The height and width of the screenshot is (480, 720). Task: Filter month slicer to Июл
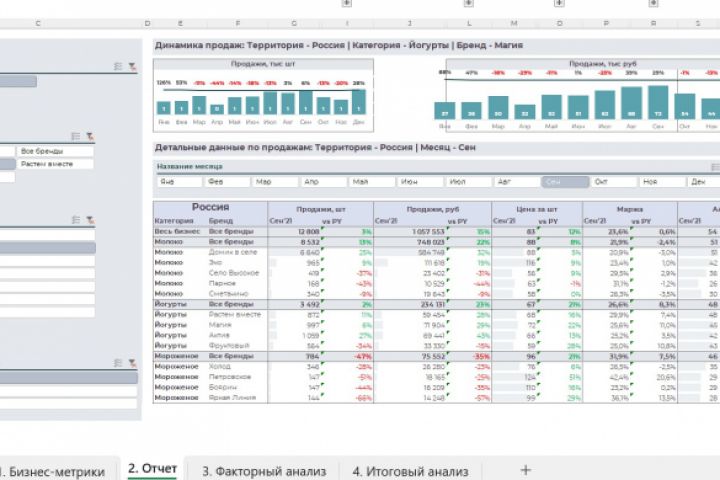469,182
